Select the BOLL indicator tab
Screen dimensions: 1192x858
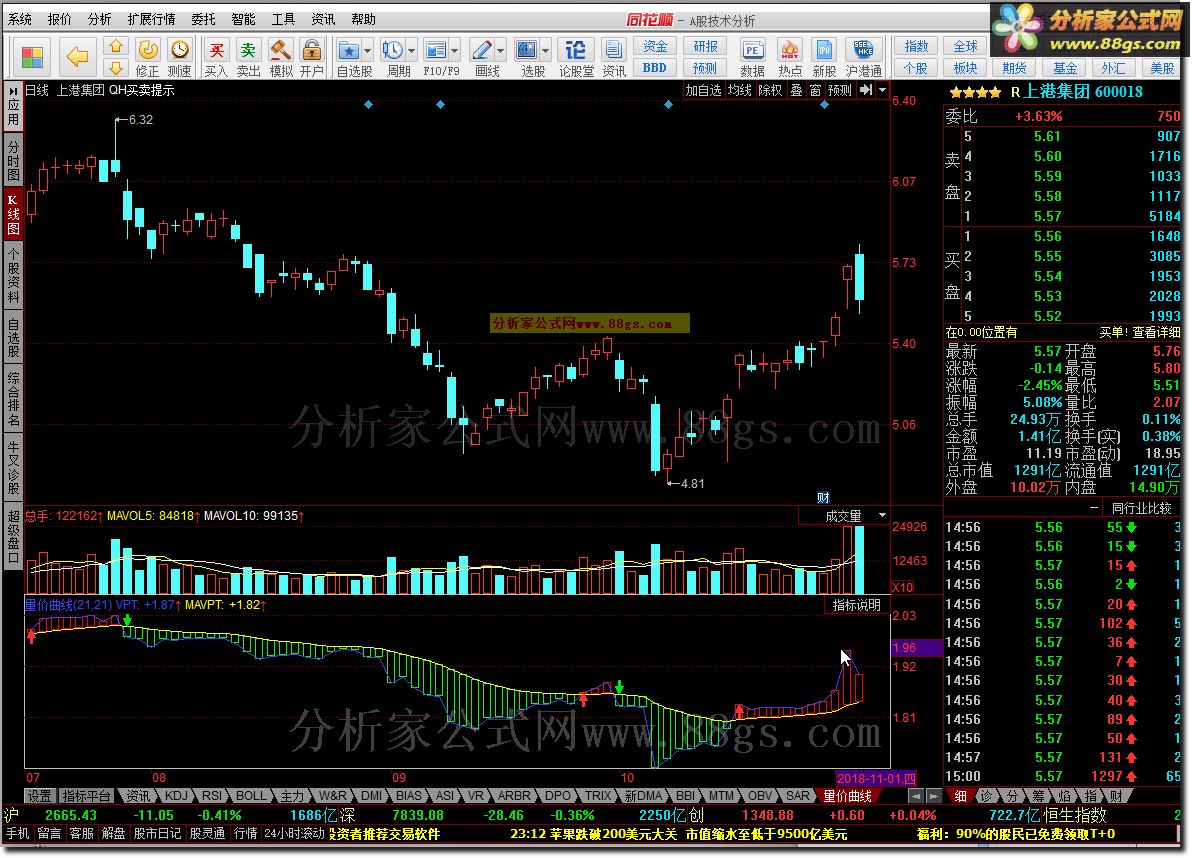[251, 796]
